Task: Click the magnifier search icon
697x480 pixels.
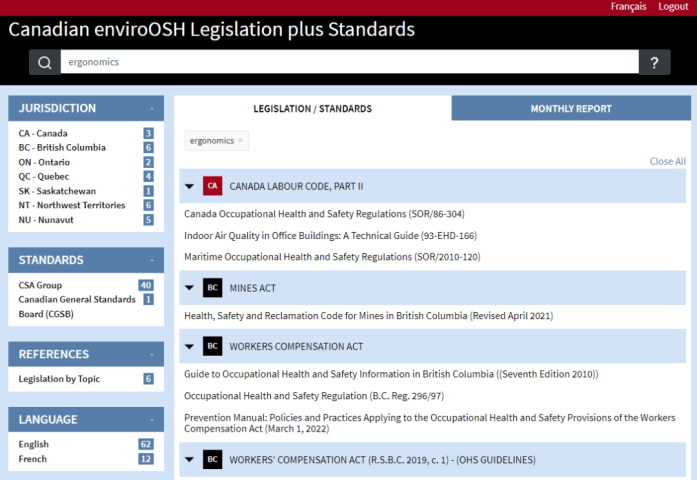Action: (44, 62)
